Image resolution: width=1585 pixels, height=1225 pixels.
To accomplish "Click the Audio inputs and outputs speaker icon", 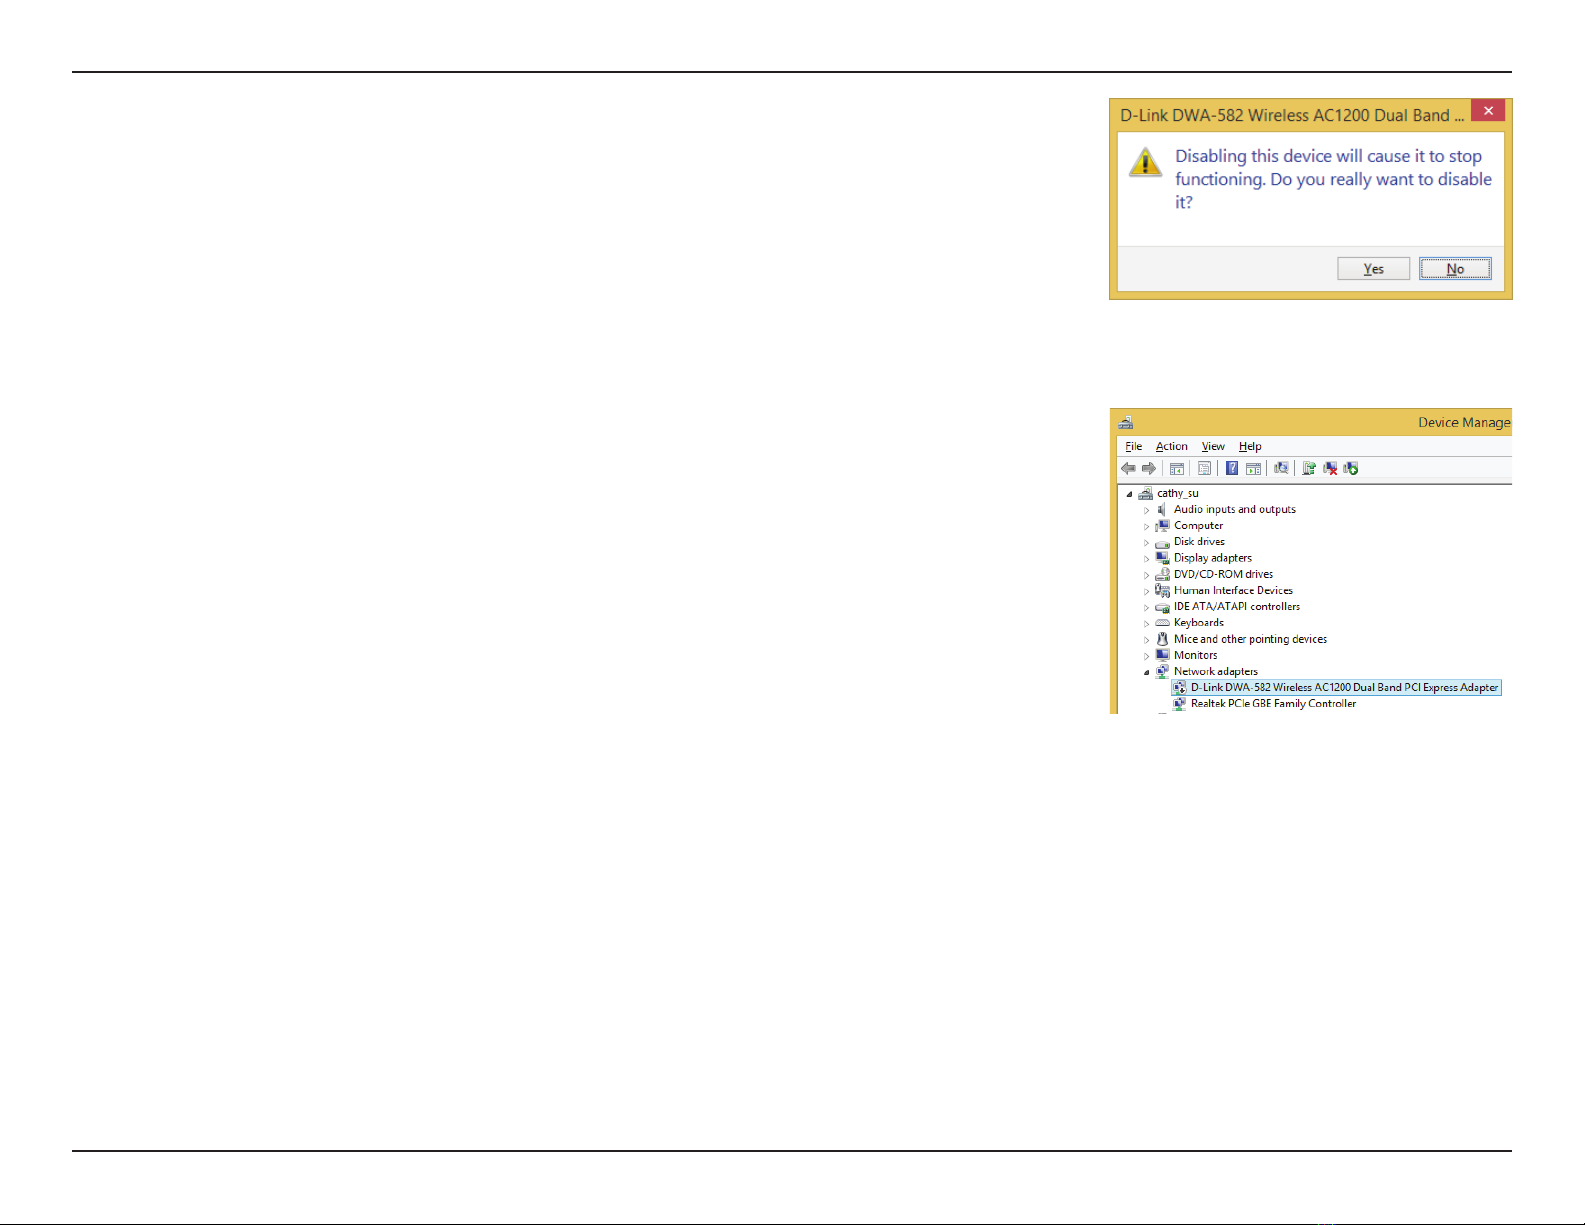I will pyautogui.click(x=1162, y=509).
